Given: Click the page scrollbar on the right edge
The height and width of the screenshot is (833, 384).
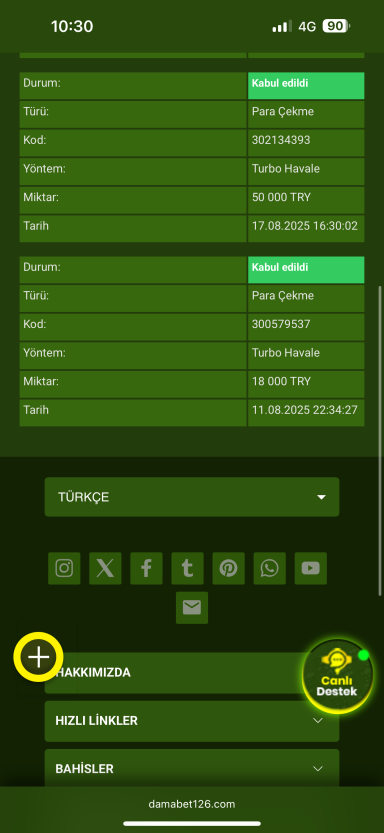Looking at the screenshot, I should tap(380, 441).
